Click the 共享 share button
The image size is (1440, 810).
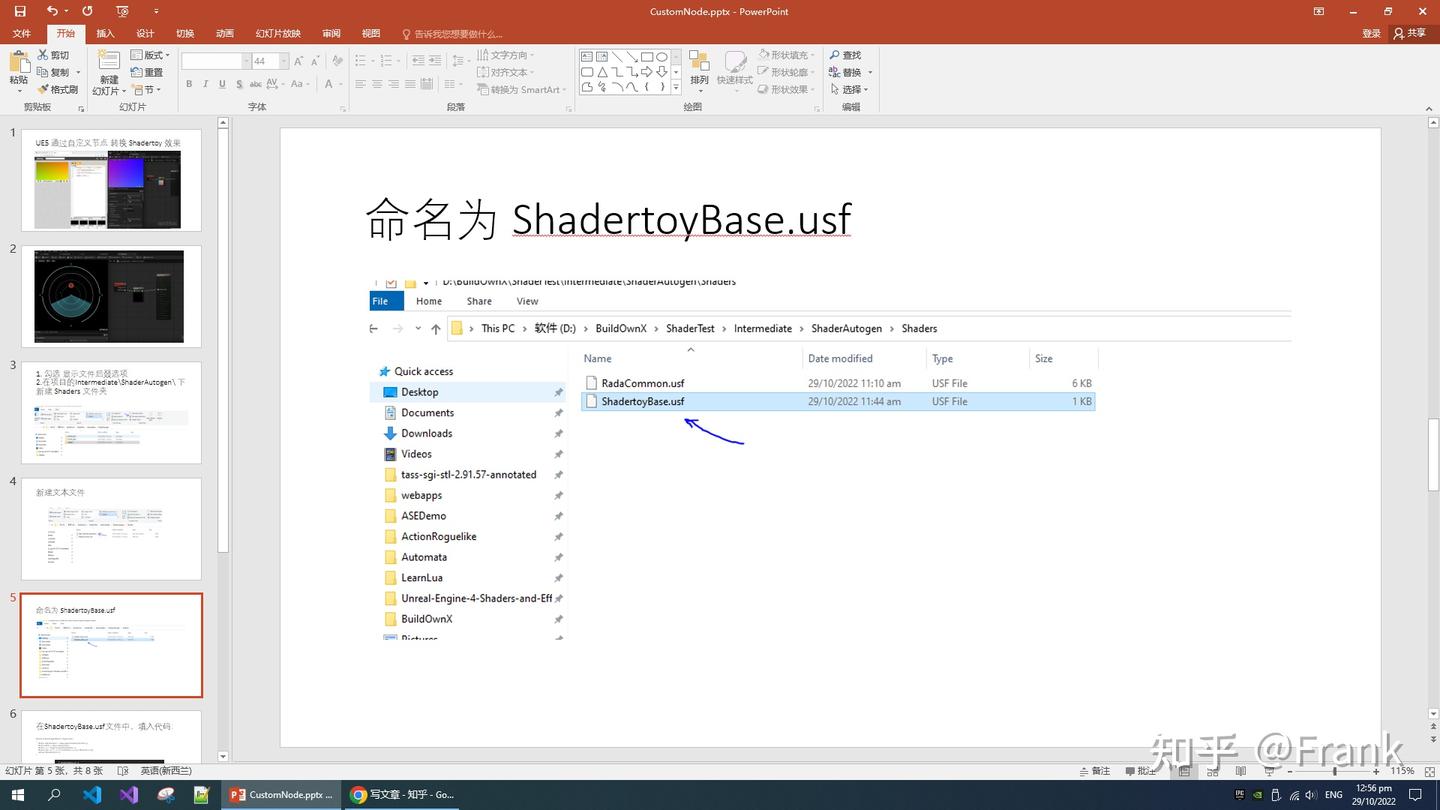(1413, 33)
